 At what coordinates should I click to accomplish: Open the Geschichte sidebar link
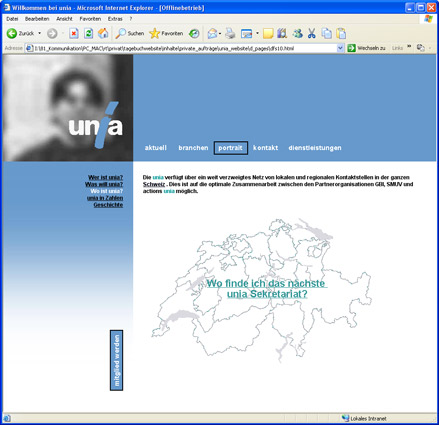tap(108, 205)
